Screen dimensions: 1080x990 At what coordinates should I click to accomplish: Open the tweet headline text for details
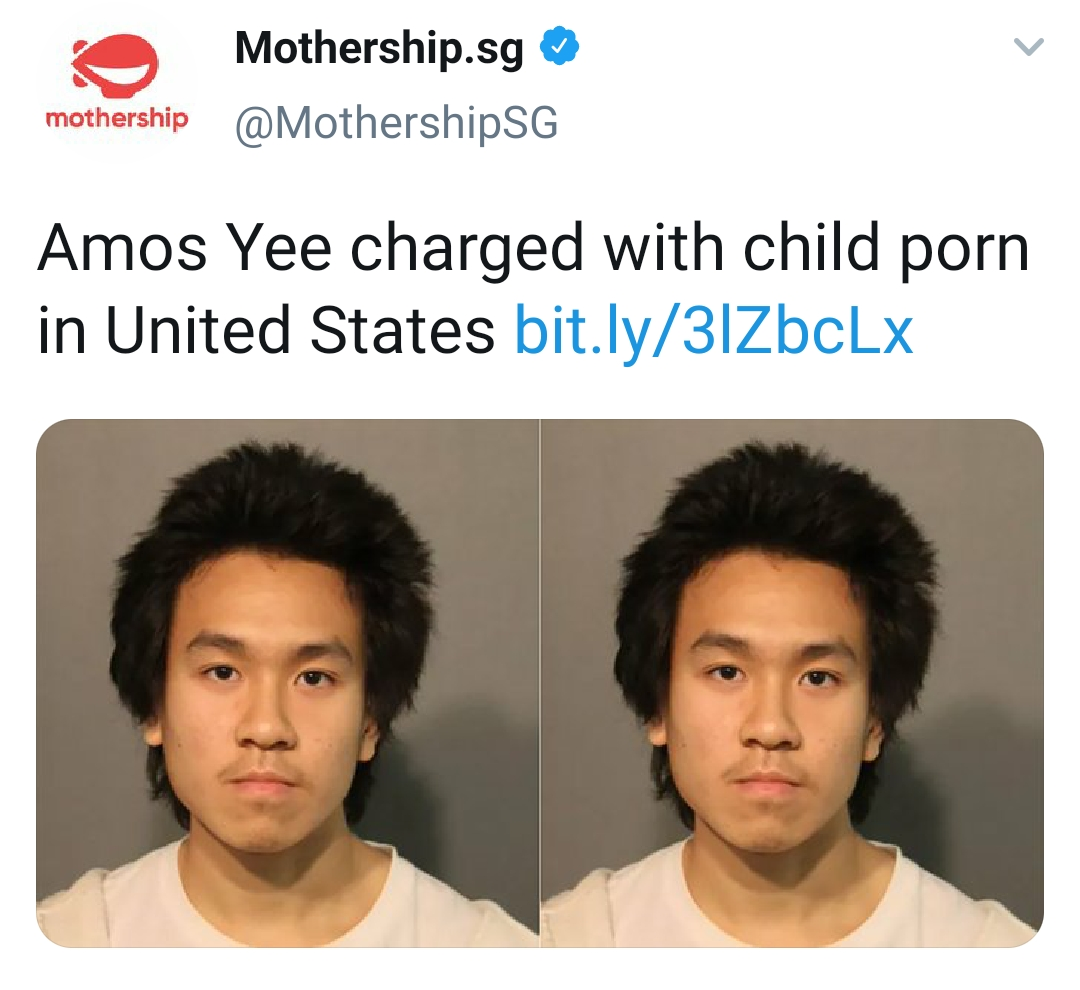[533, 289]
